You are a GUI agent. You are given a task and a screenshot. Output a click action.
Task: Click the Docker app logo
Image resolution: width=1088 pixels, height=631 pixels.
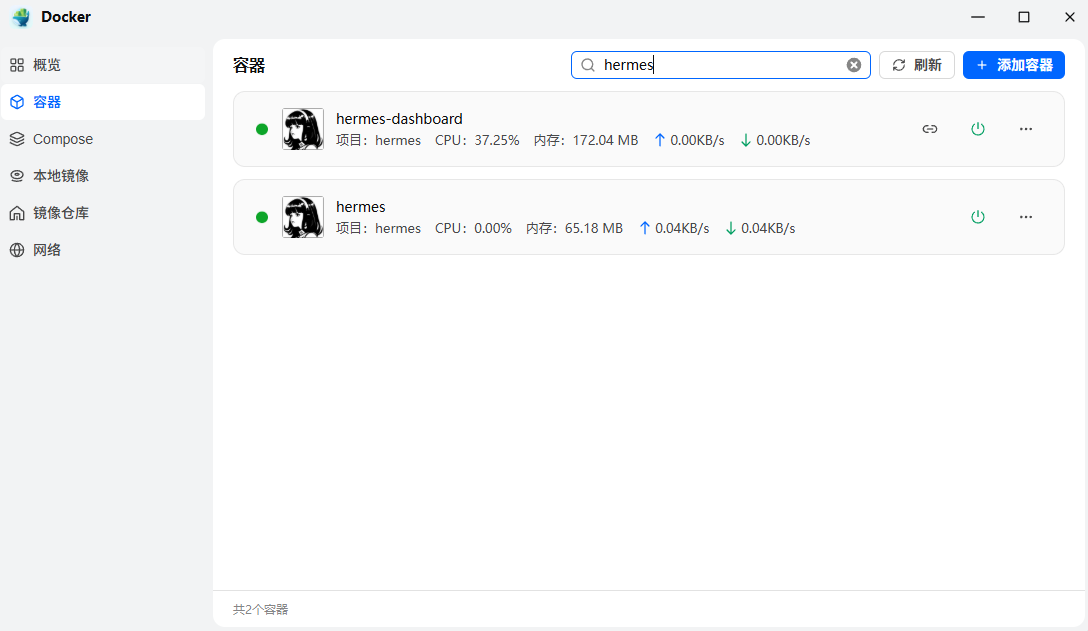[x=22, y=17]
